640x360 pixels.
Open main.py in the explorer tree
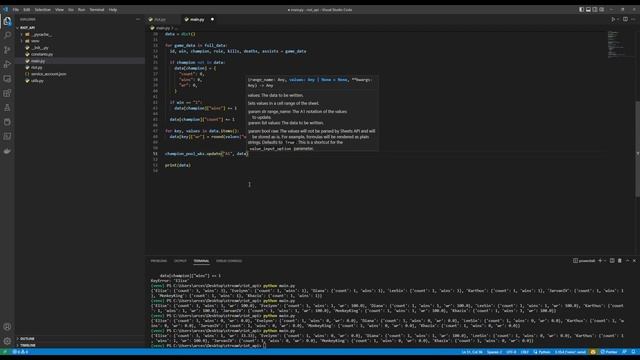(x=38, y=61)
